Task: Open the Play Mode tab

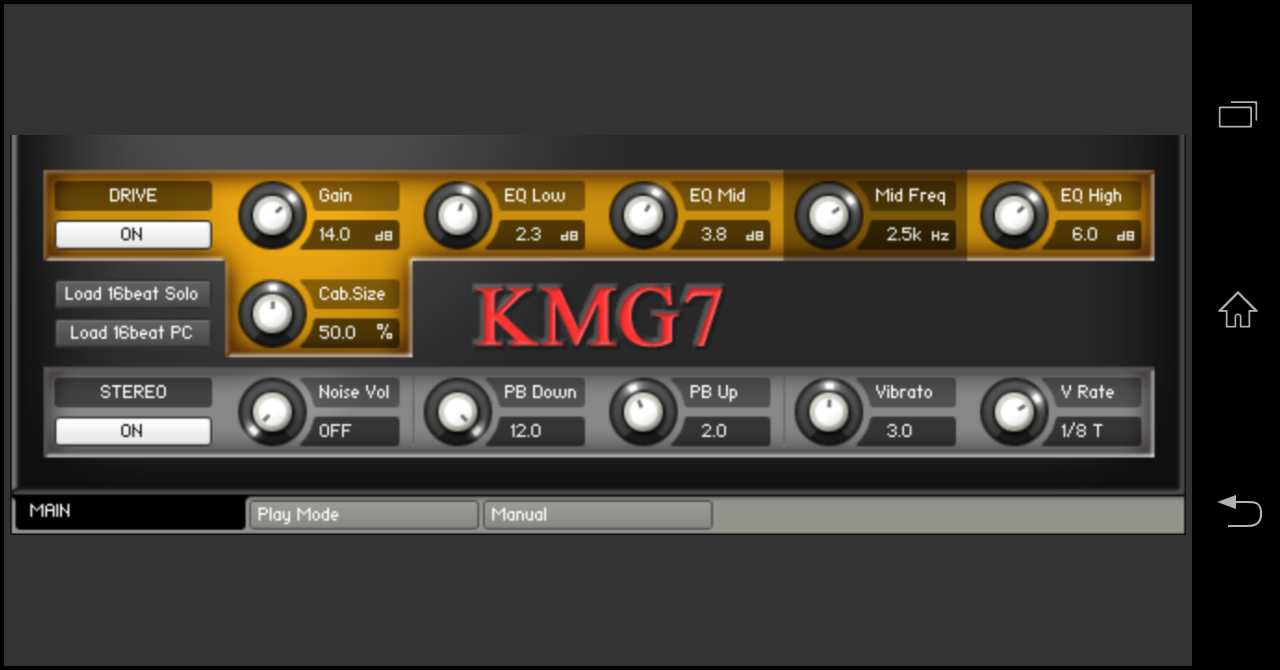Action: tap(363, 515)
